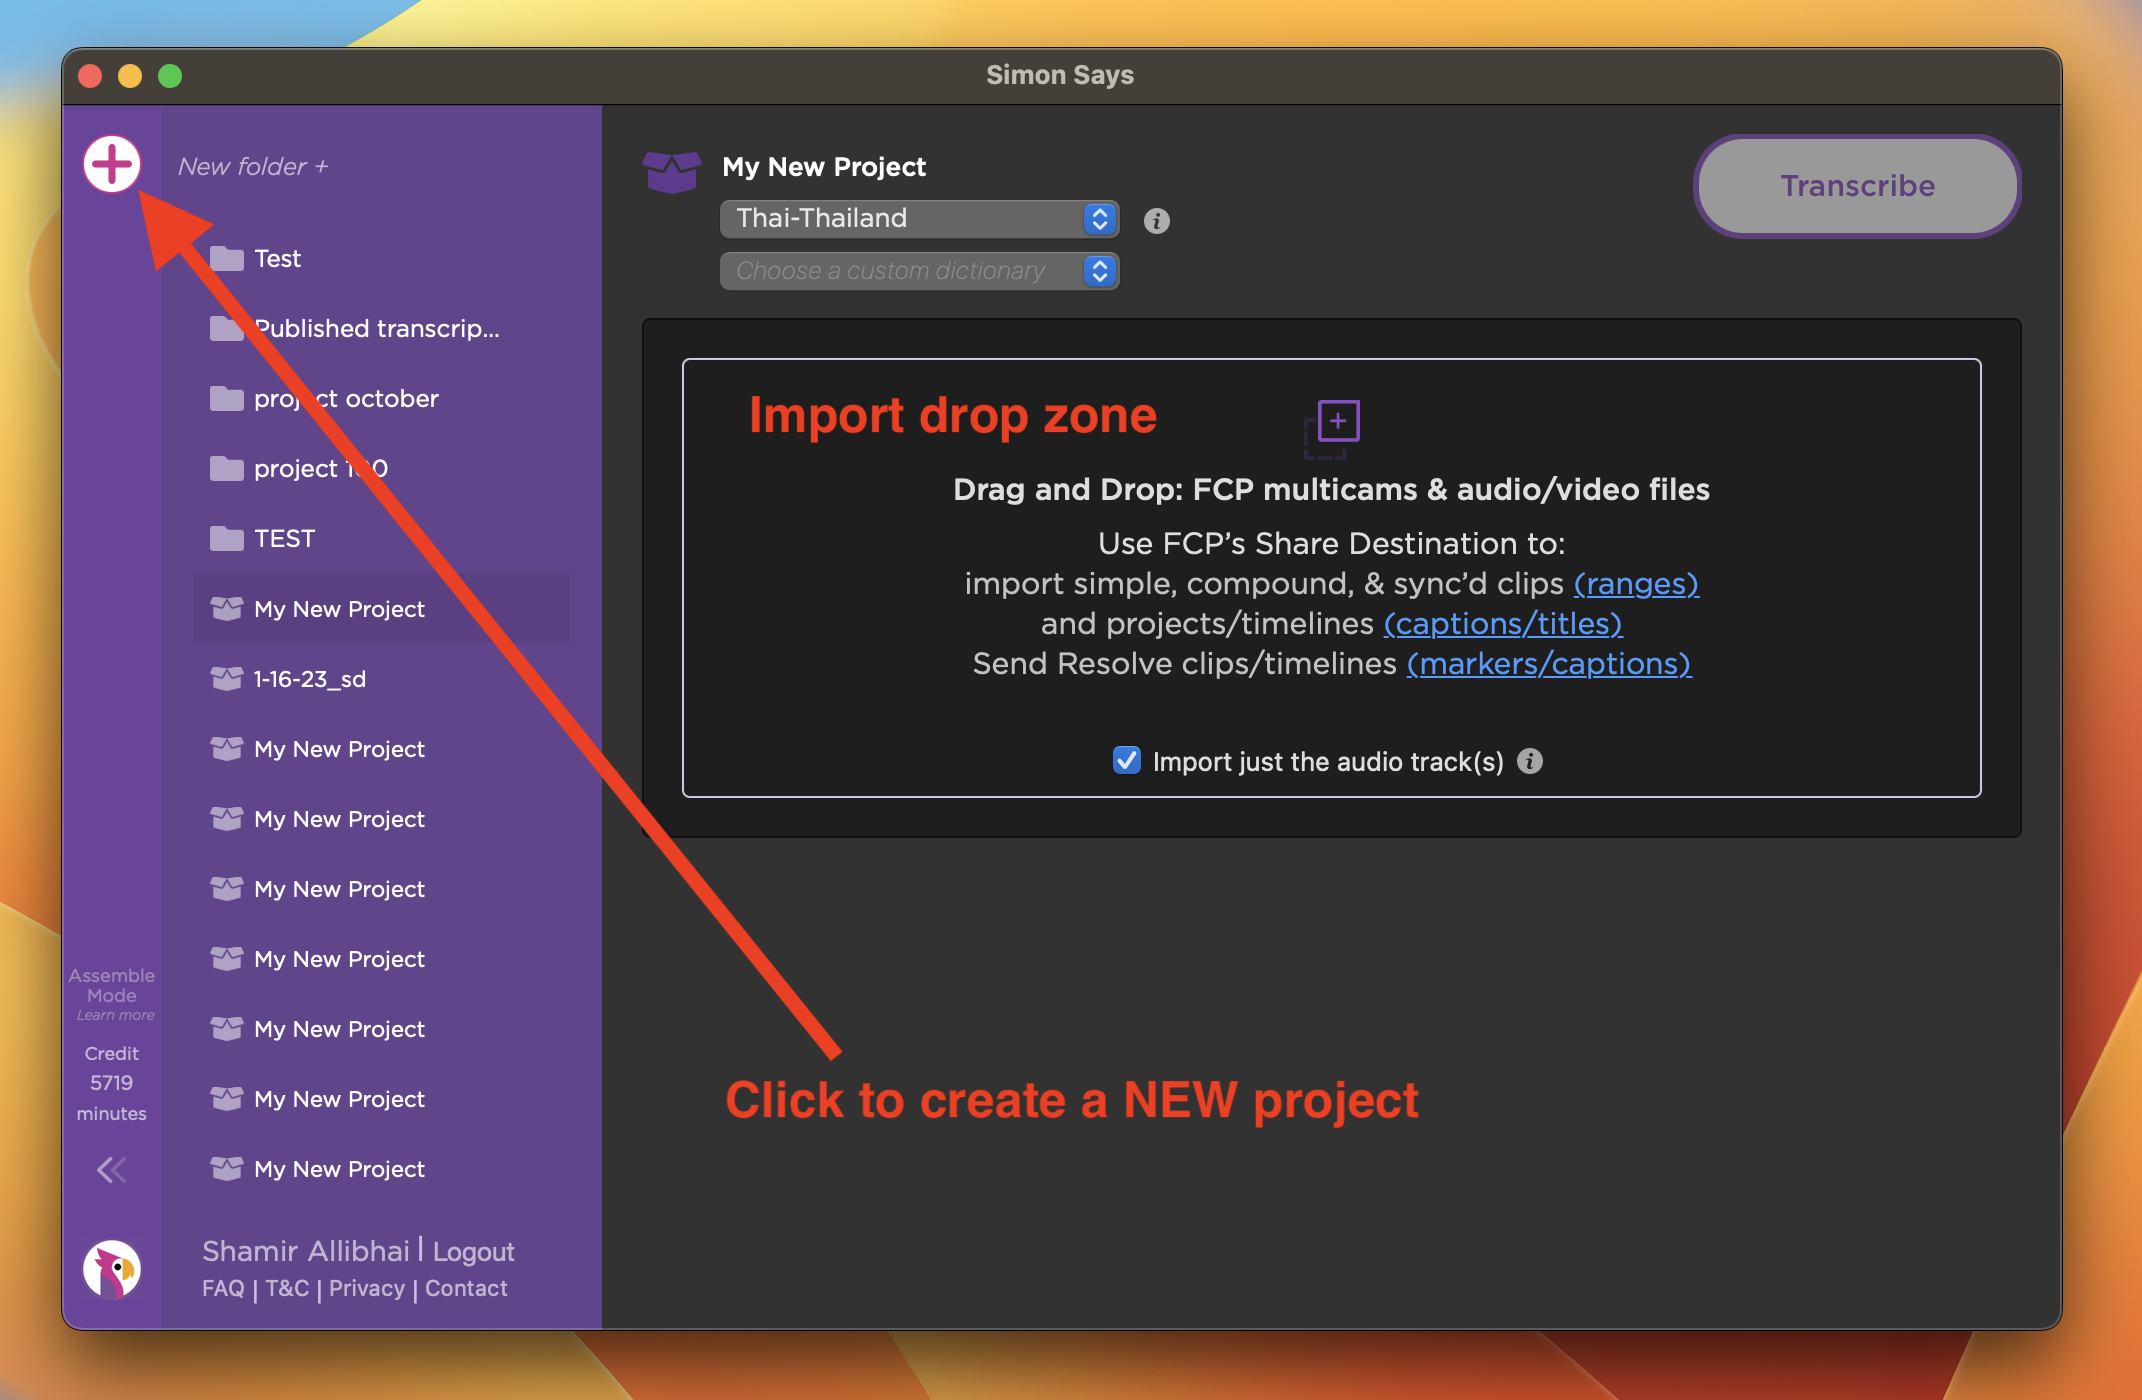The width and height of the screenshot is (2142, 1400).
Task: Click the purple project box icon in header
Action: coord(671,171)
